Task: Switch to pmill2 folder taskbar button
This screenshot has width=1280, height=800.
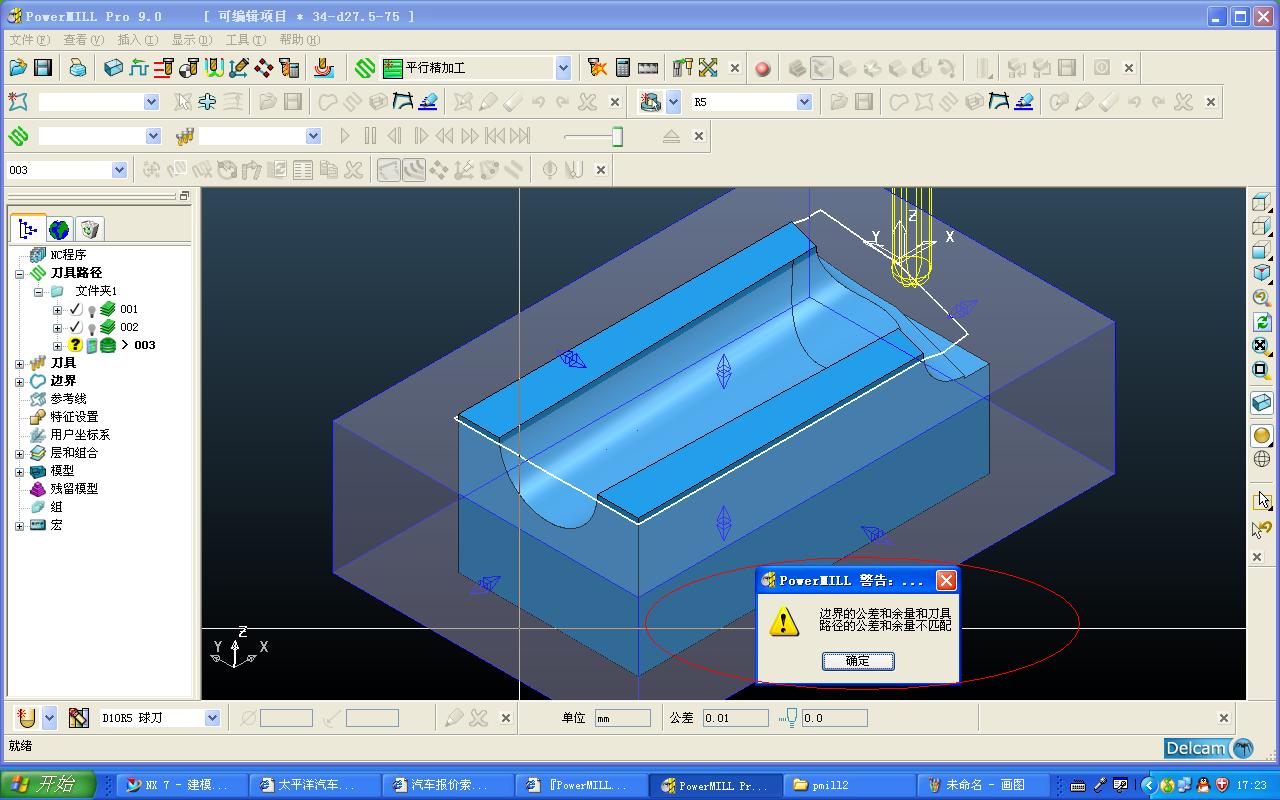Action: [x=850, y=785]
